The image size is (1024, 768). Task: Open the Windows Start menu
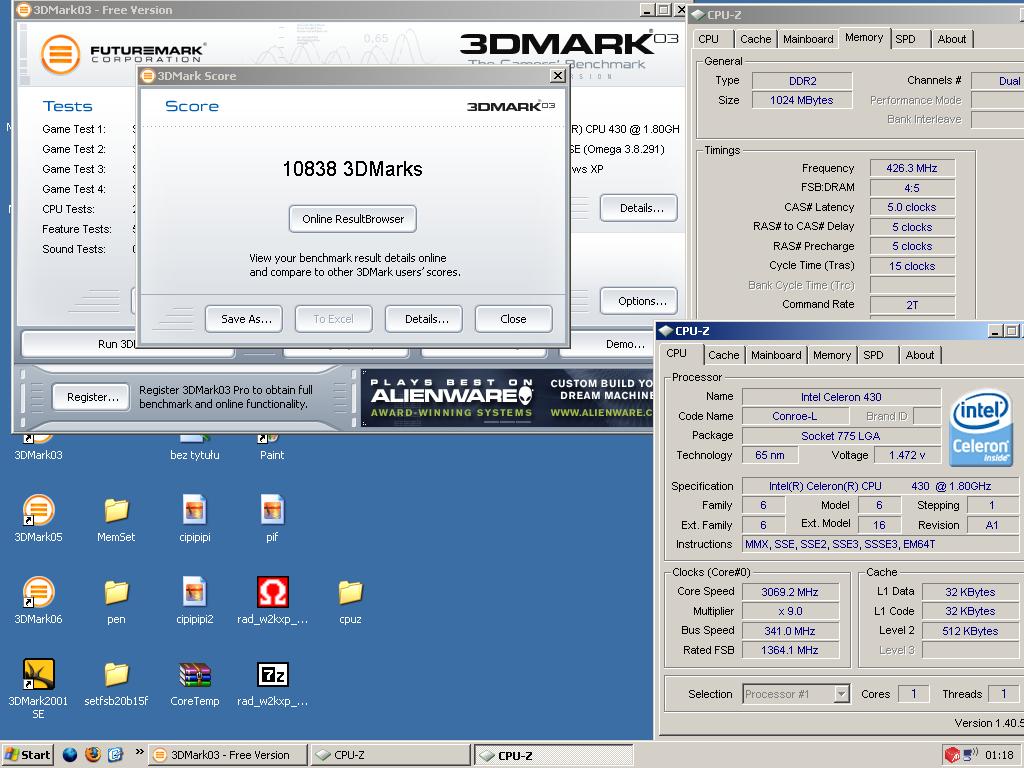27,755
